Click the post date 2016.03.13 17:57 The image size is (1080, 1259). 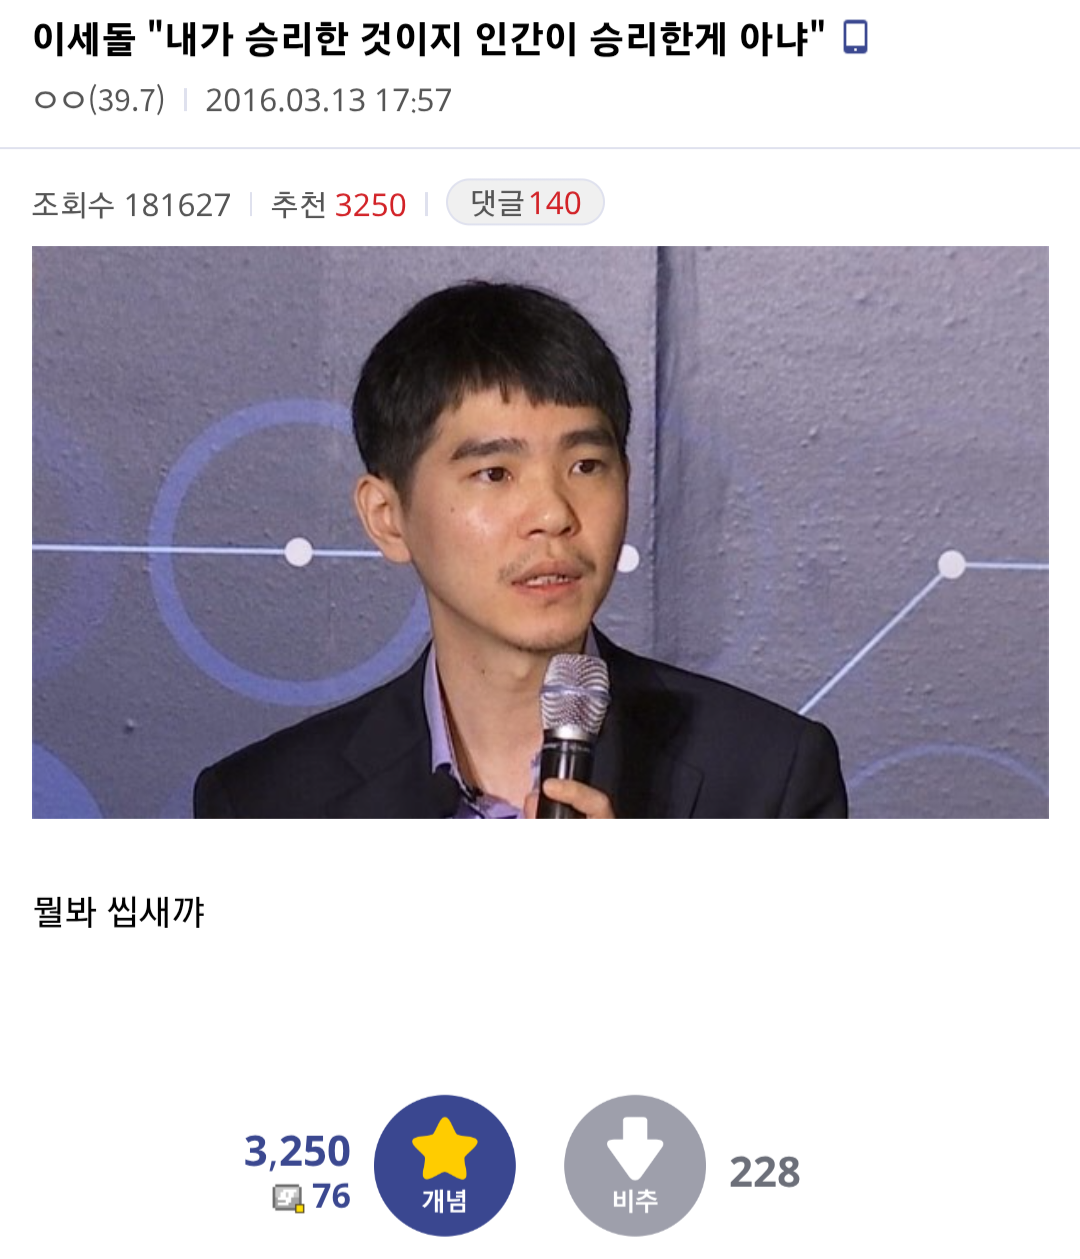click(x=328, y=100)
